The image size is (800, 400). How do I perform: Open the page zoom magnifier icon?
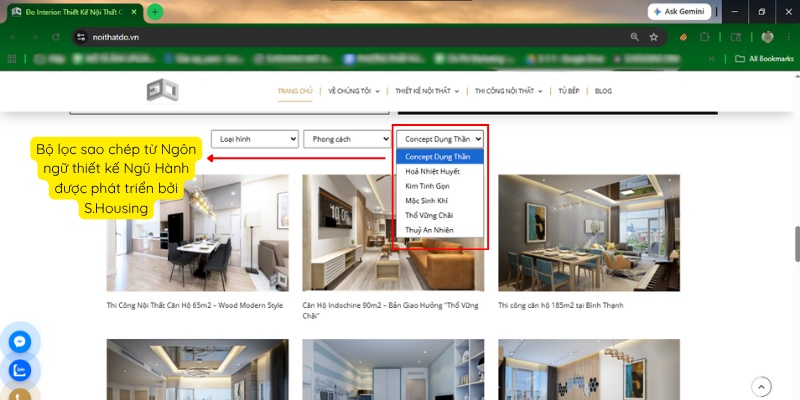(634, 37)
